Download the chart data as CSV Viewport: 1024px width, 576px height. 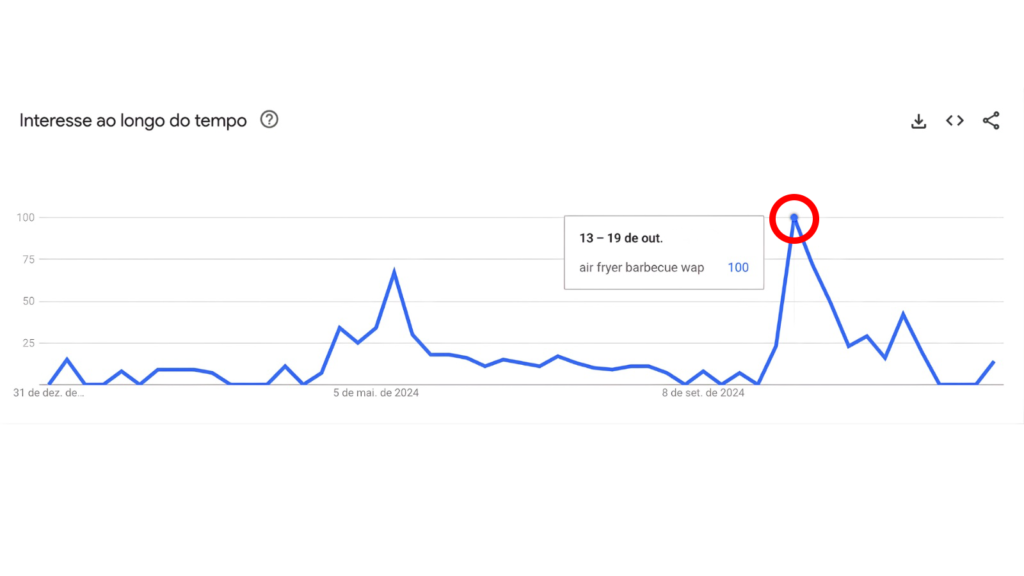click(919, 121)
